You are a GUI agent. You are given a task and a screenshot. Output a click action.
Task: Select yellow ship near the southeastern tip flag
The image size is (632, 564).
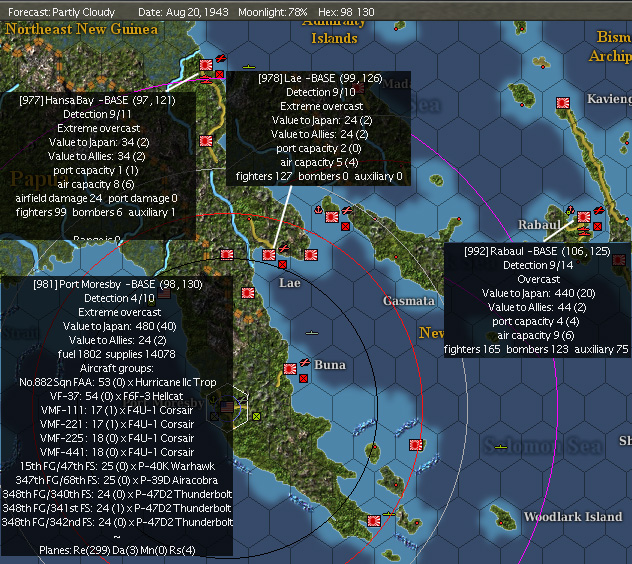pyautogui.click(x=389, y=514)
